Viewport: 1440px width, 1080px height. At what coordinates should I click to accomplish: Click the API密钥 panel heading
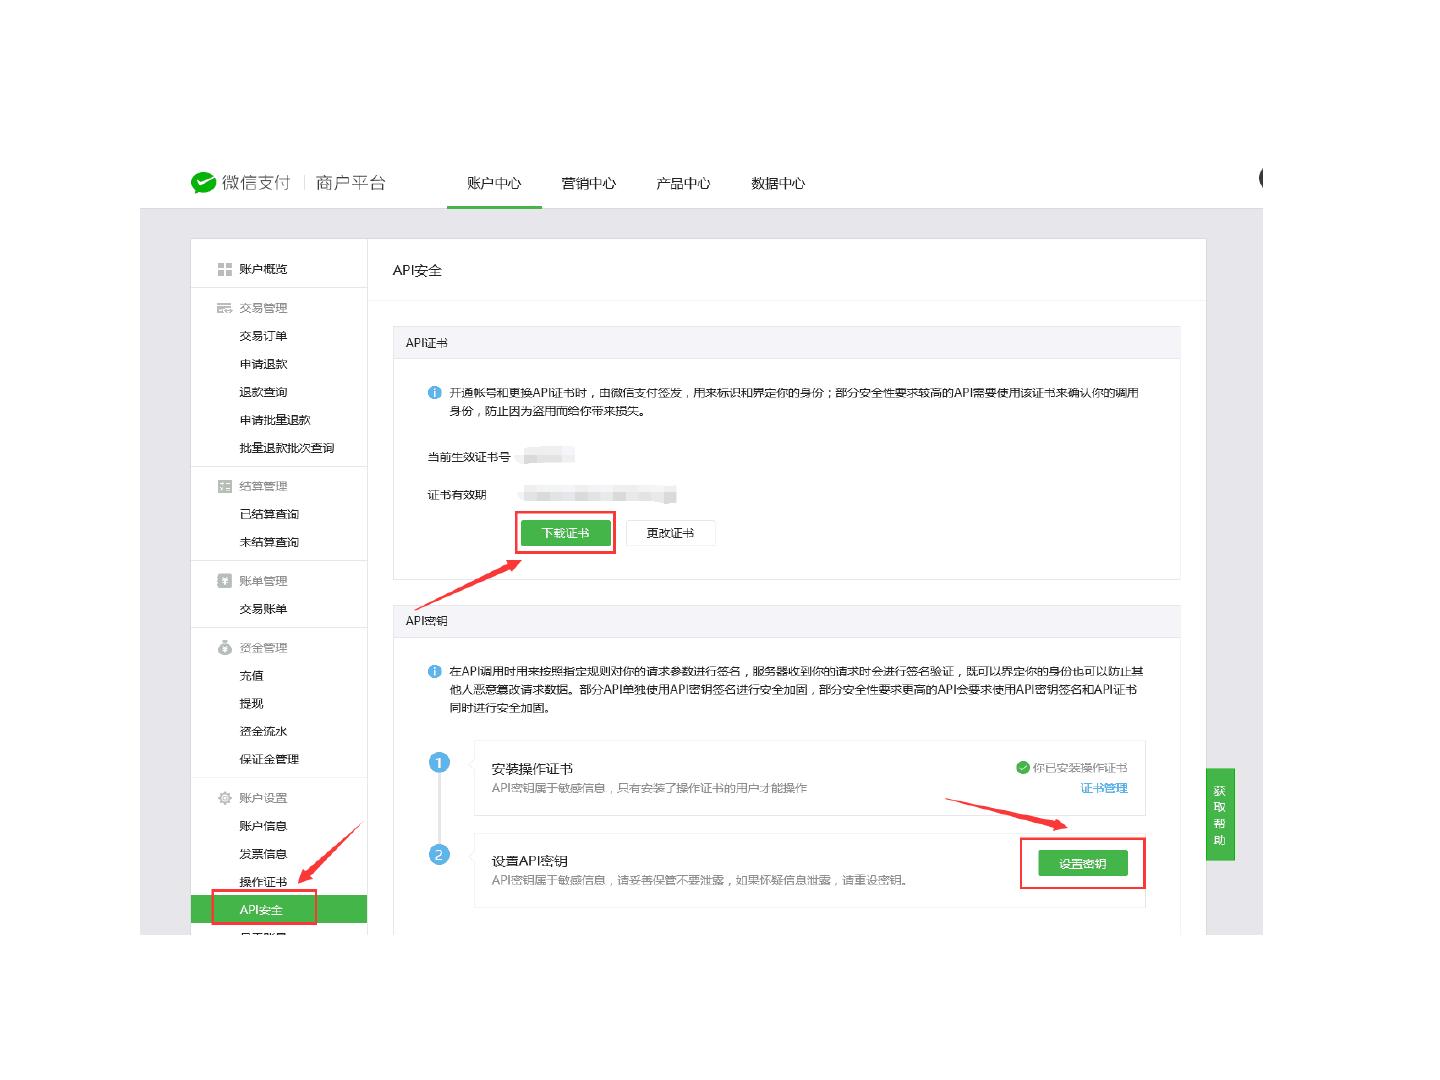click(427, 621)
